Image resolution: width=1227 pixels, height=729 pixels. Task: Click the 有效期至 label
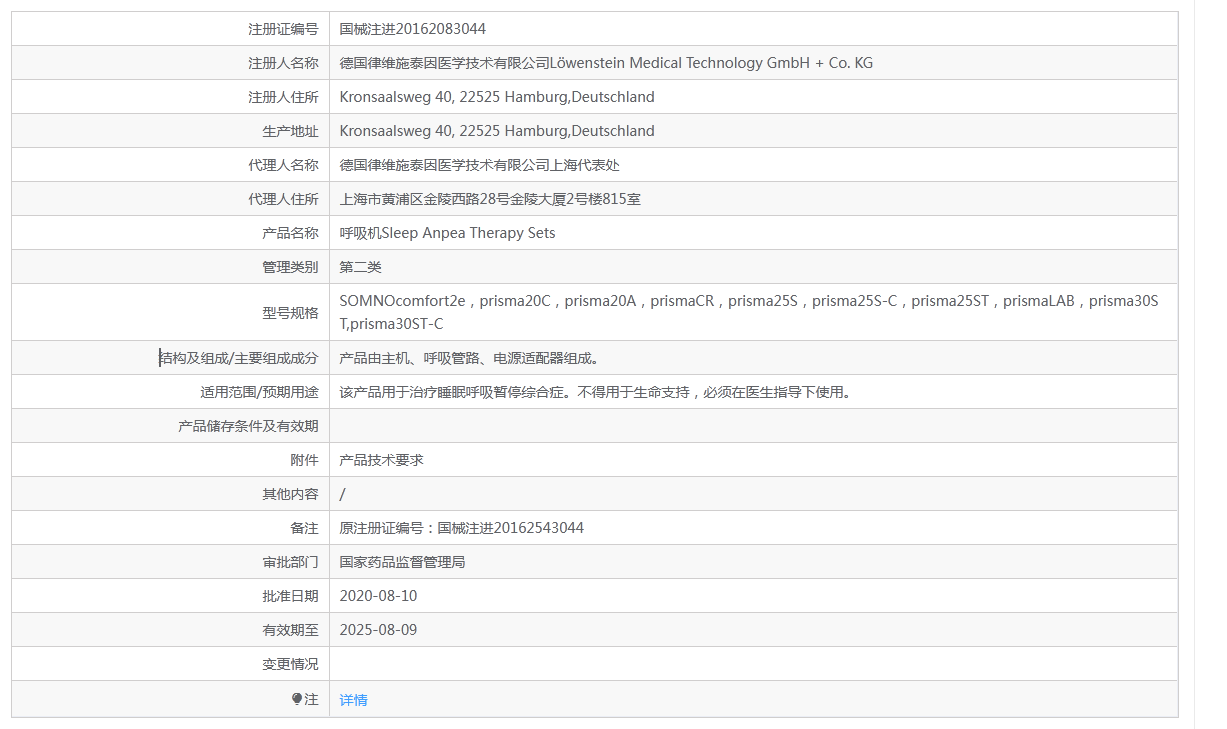(x=290, y=630)
